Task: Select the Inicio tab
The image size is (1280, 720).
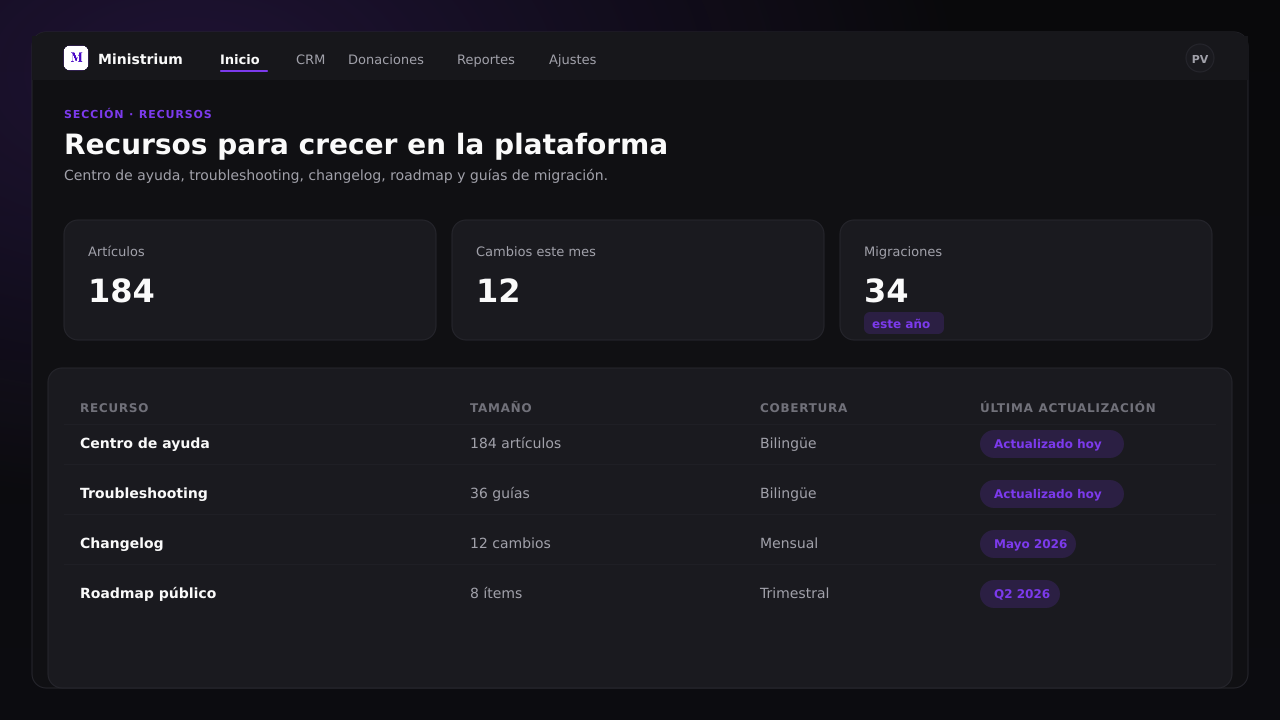Action: [x=240, y=59]
